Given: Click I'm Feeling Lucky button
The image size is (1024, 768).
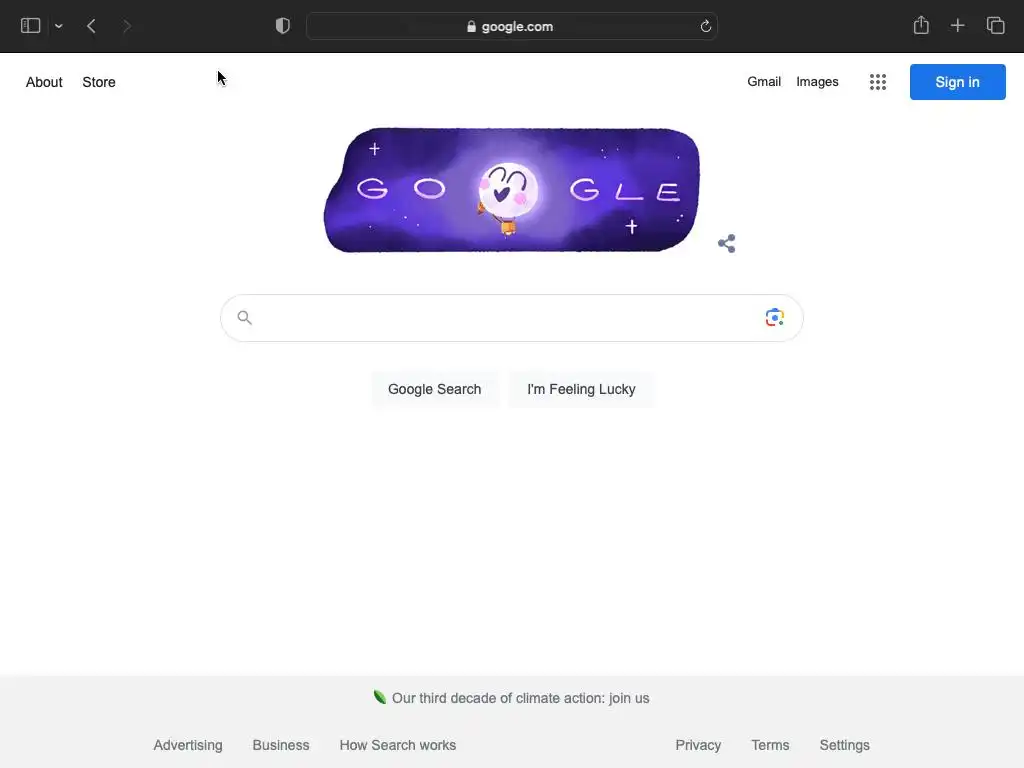Looking at the screenshot, I should coord(581,389).
